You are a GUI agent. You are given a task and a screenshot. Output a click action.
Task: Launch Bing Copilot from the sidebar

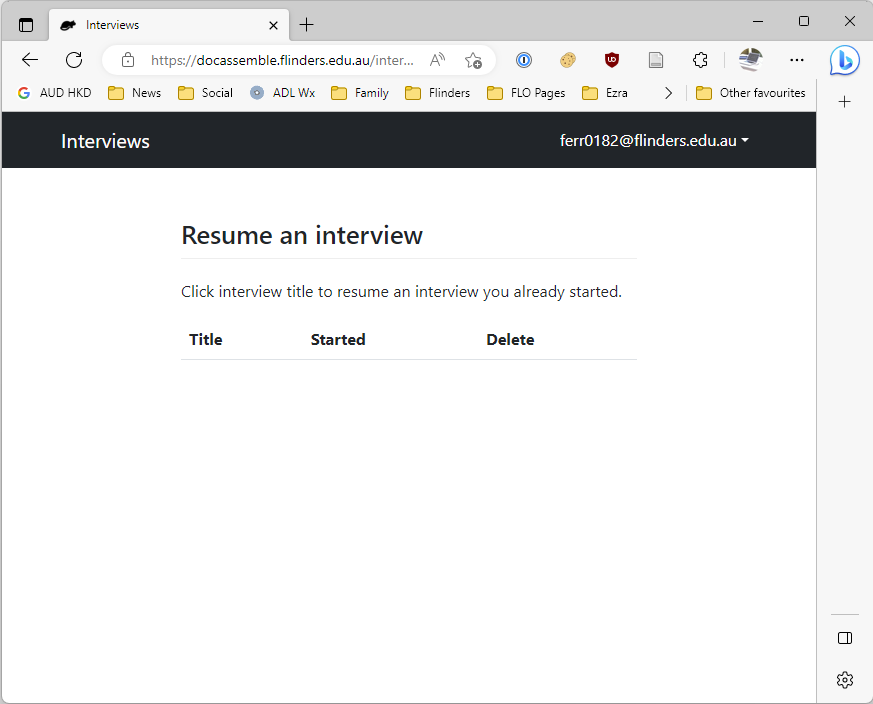point(845,60)
